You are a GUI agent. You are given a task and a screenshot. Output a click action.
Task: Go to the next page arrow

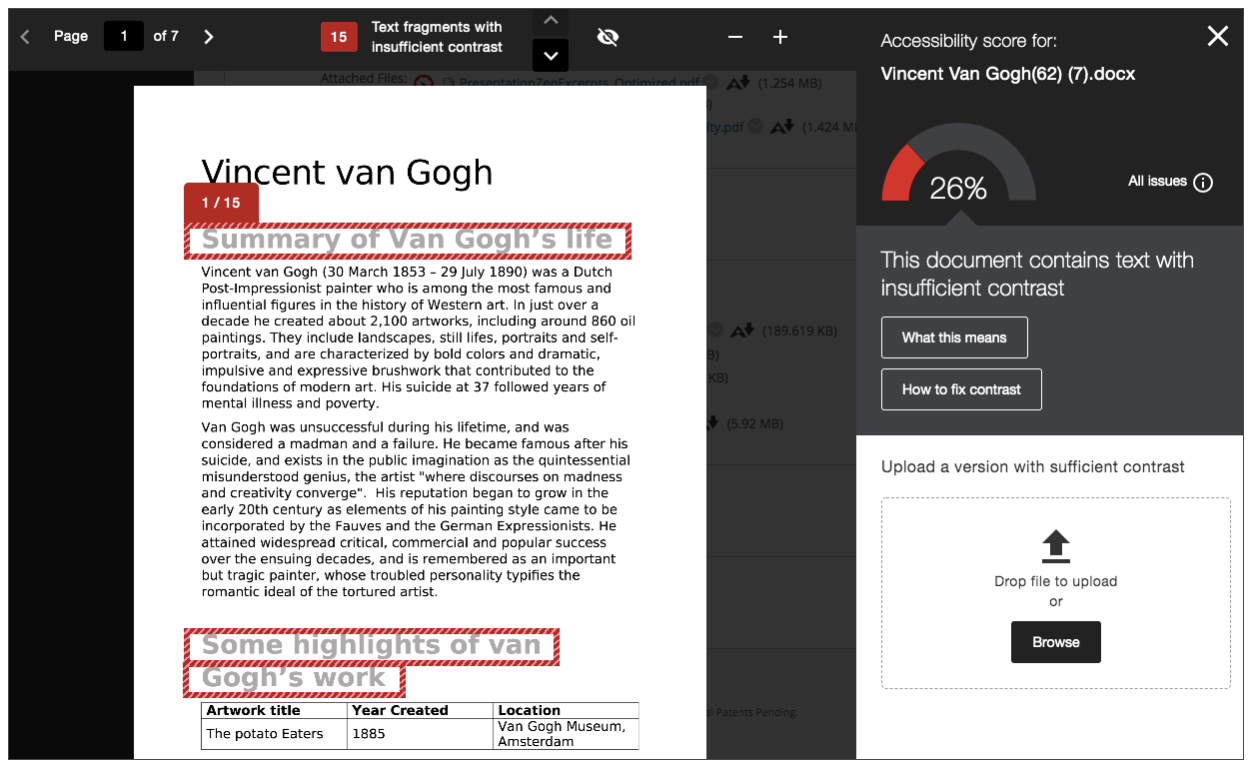[x=208, y=37]
